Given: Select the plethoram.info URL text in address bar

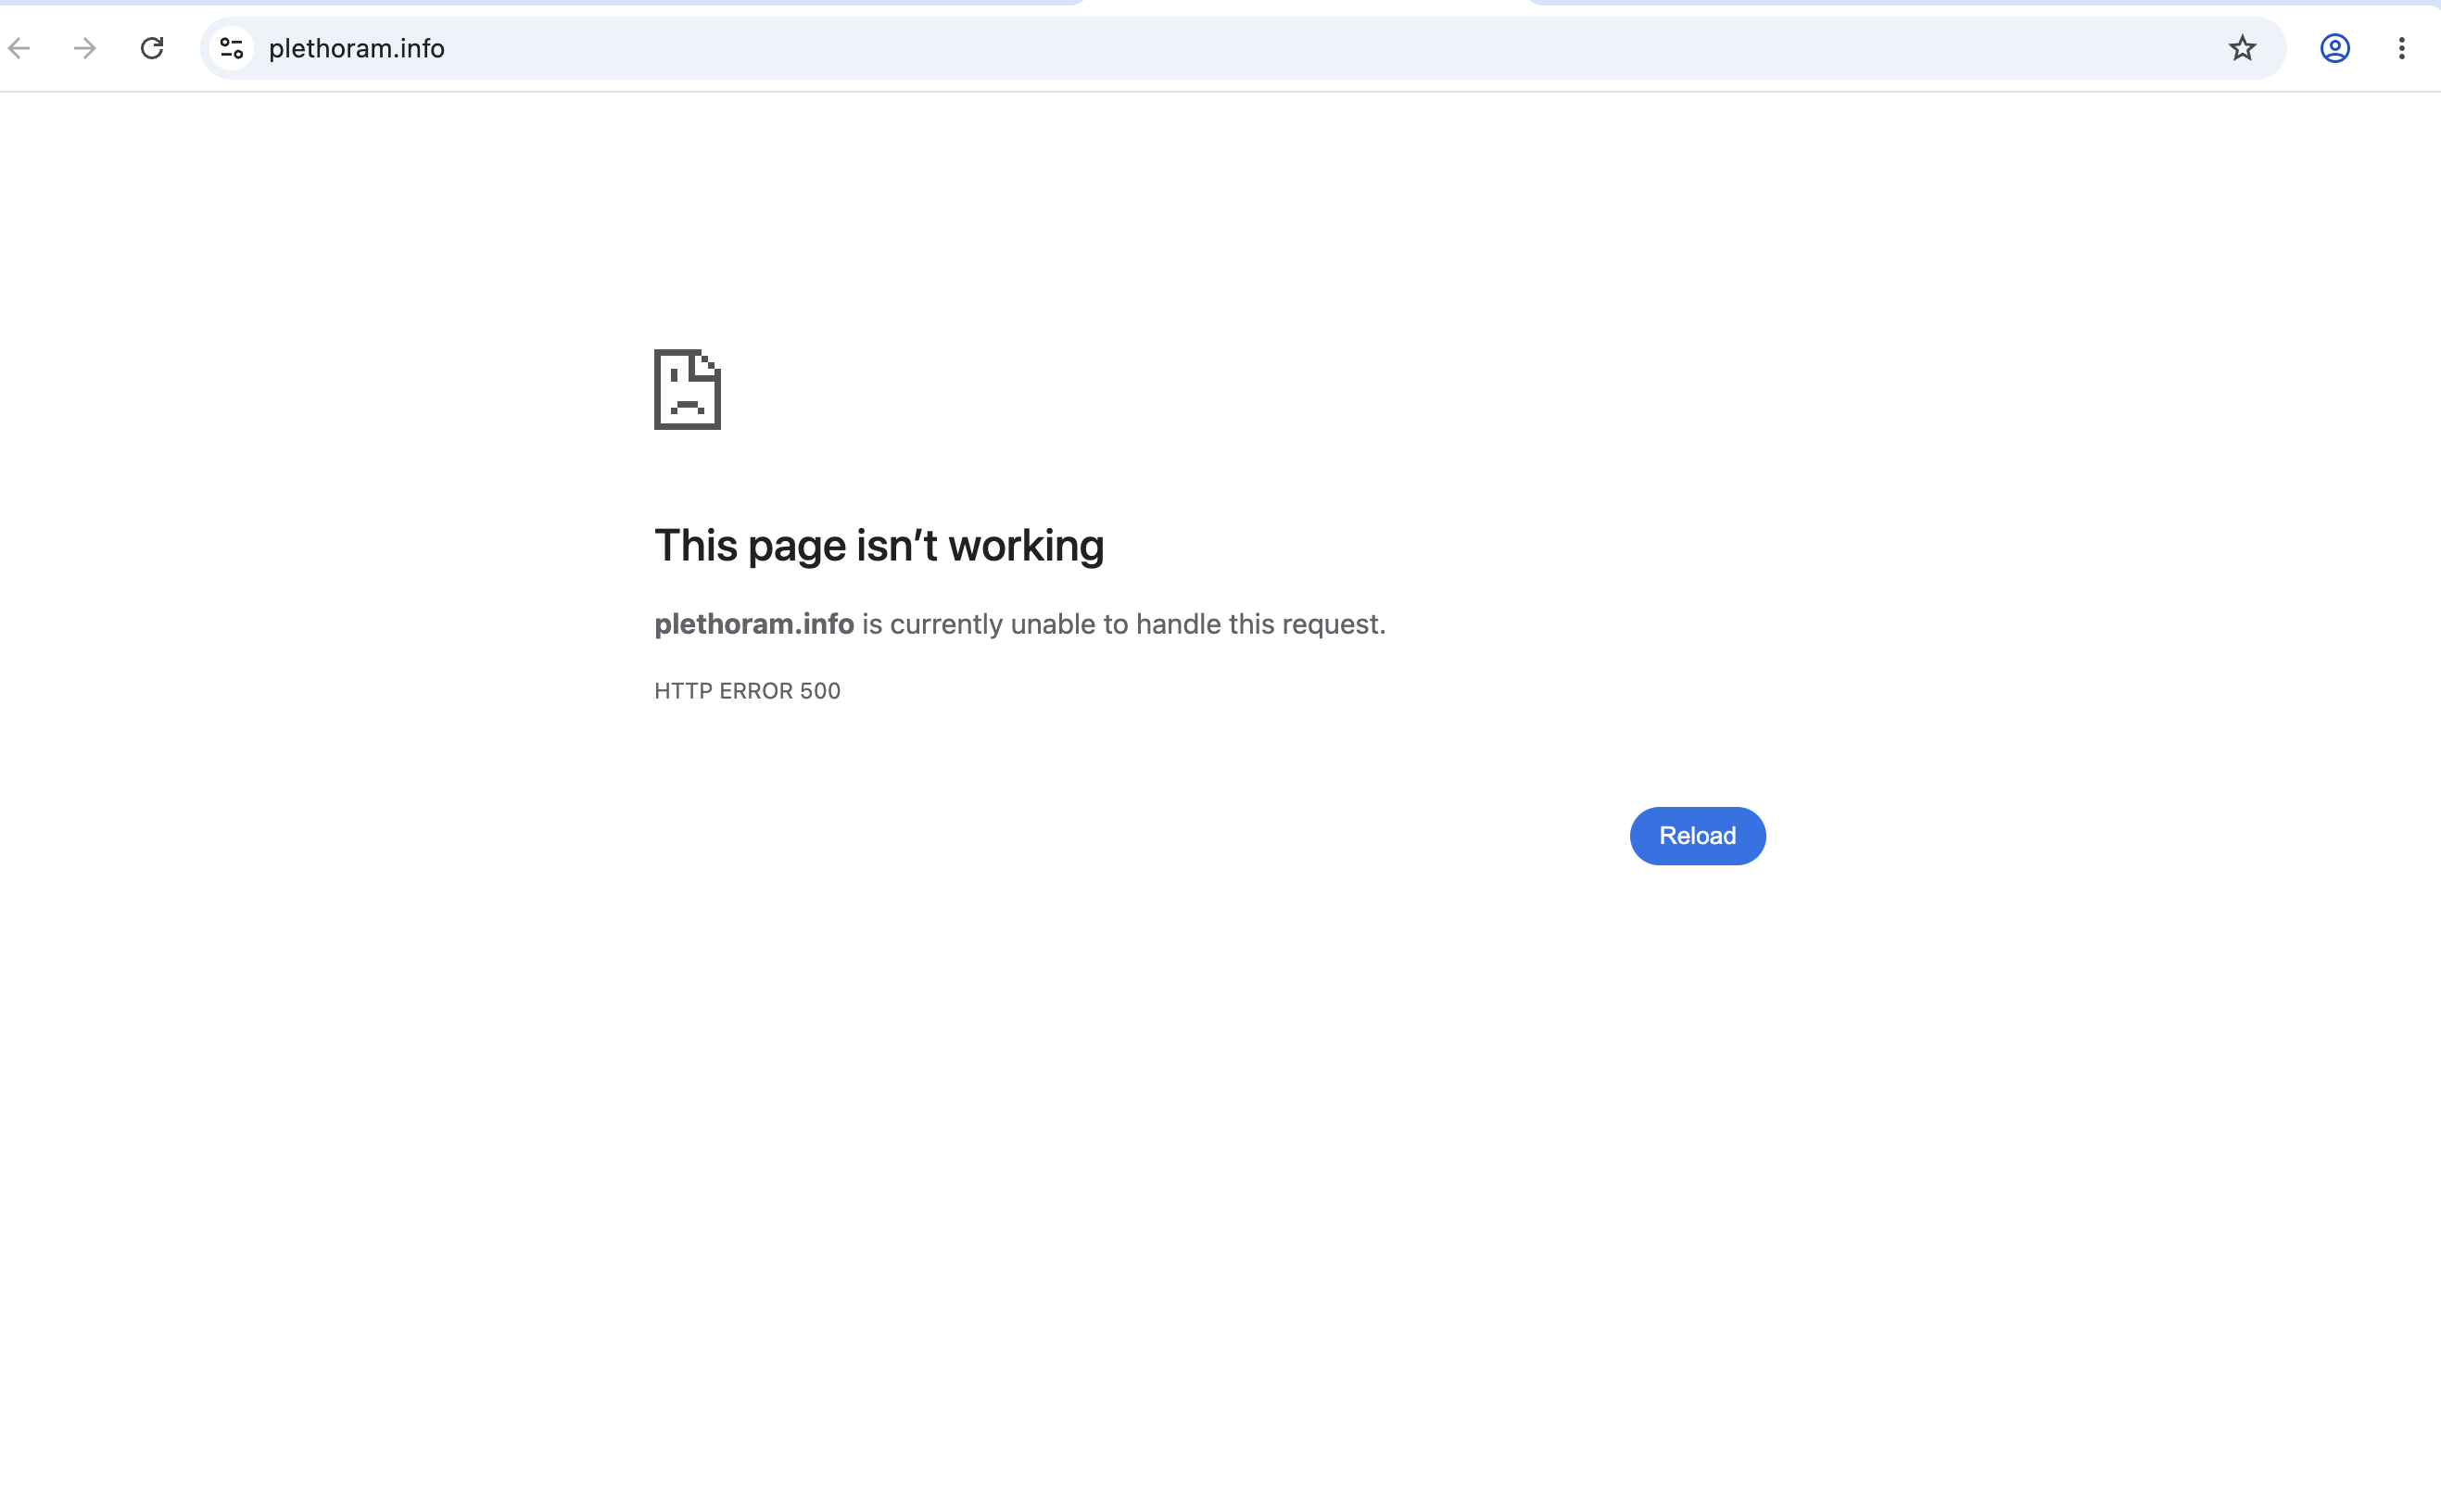Looking at the screenshot, I should pyautogui.click(x=357, y=48).
